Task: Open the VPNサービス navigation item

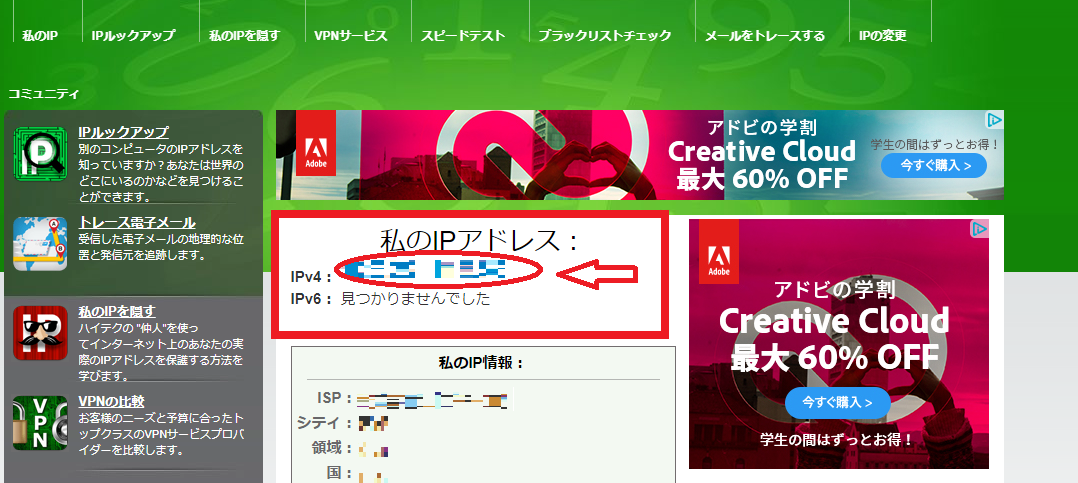Action: (x=350, y=35)
